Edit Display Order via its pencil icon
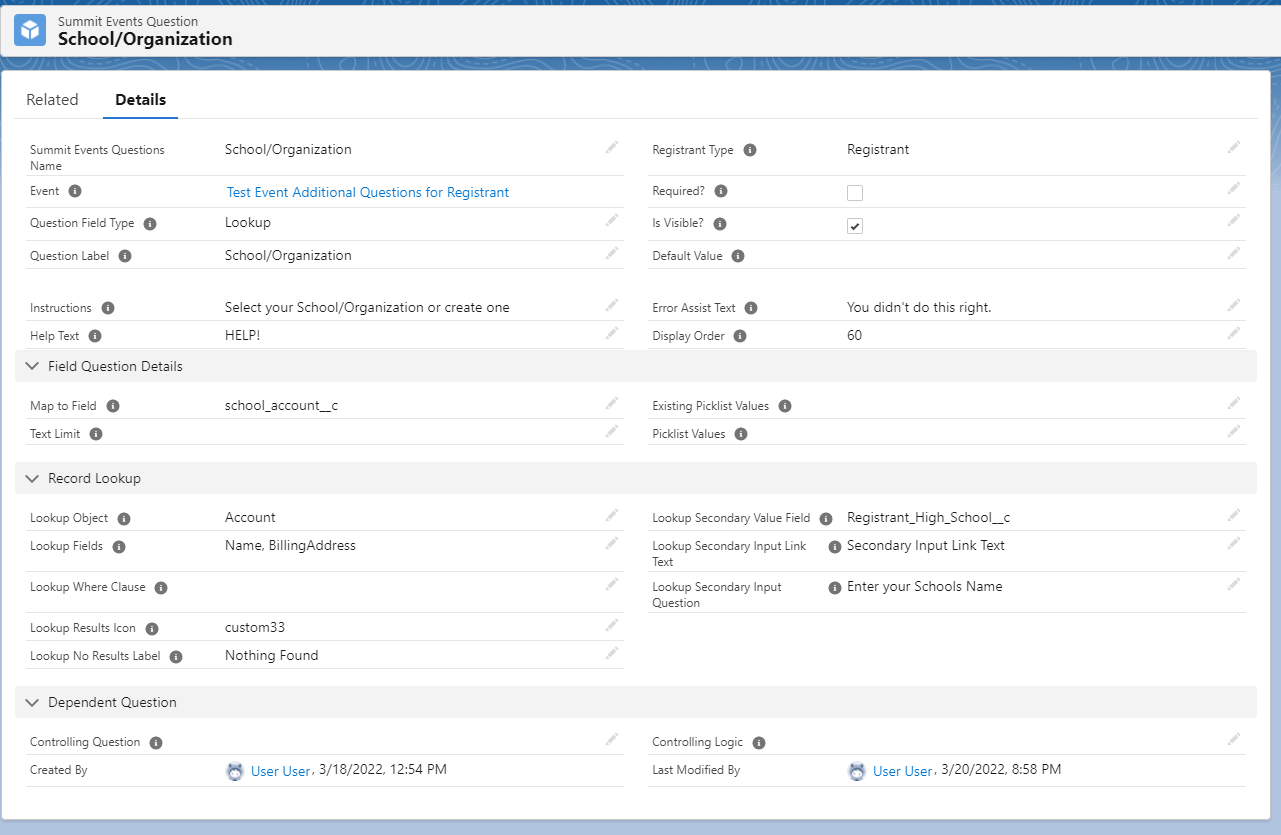Screen dimensions: 1281x835 1233,332
